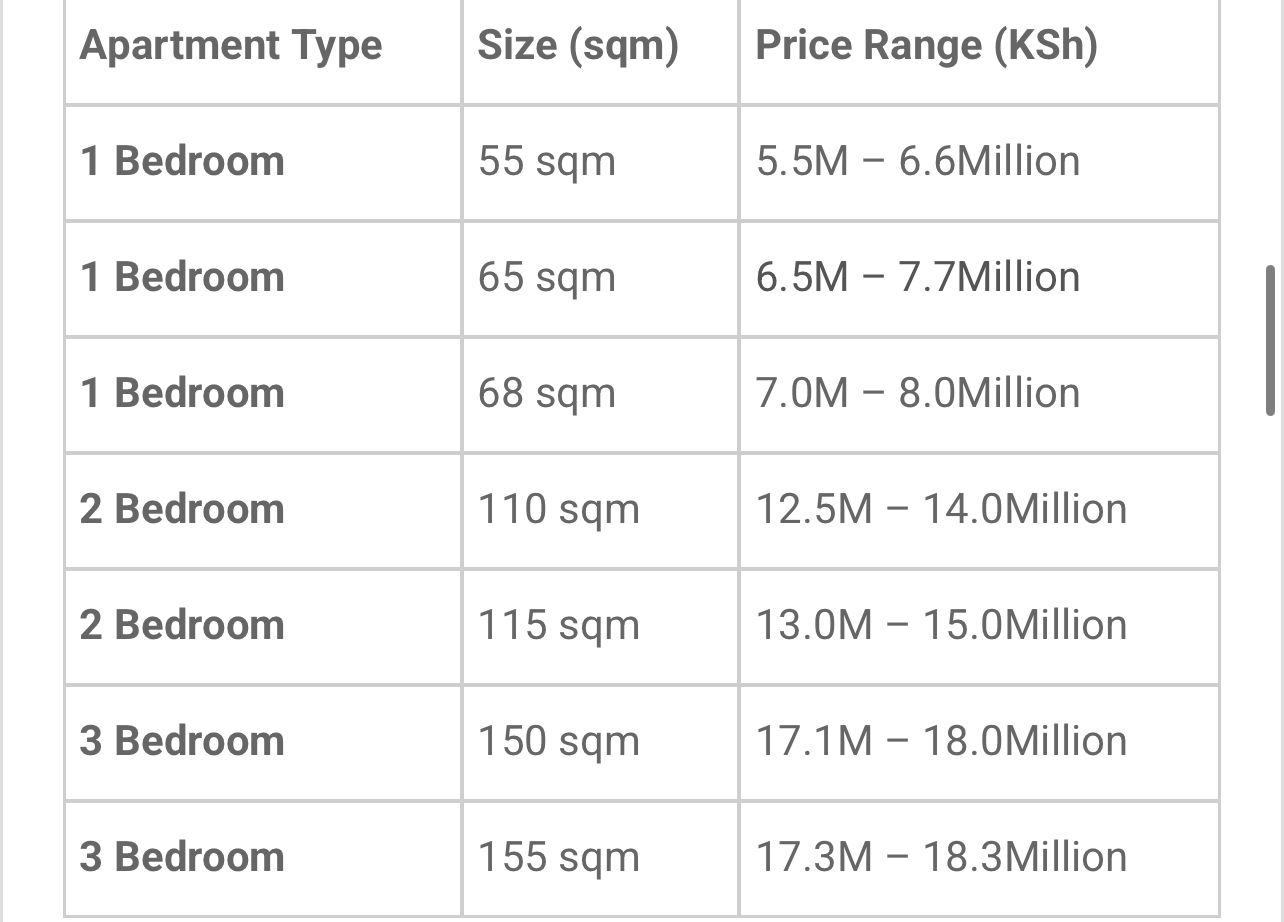
Task: Click the Size (sqm) column header
Action: pos(578,46)
